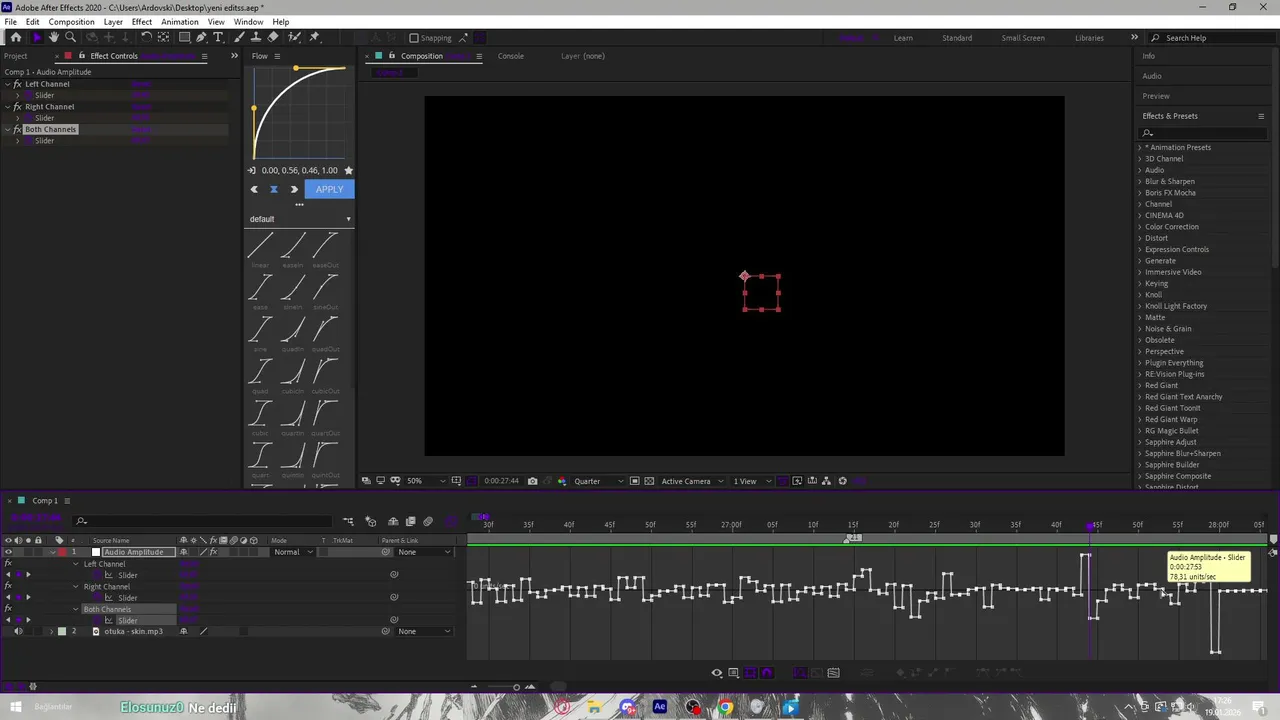Viewport: 1280px width, 720px height.
Task: Open parent dropdown for otuka - skin.mp3
Action: coord(424,631)
